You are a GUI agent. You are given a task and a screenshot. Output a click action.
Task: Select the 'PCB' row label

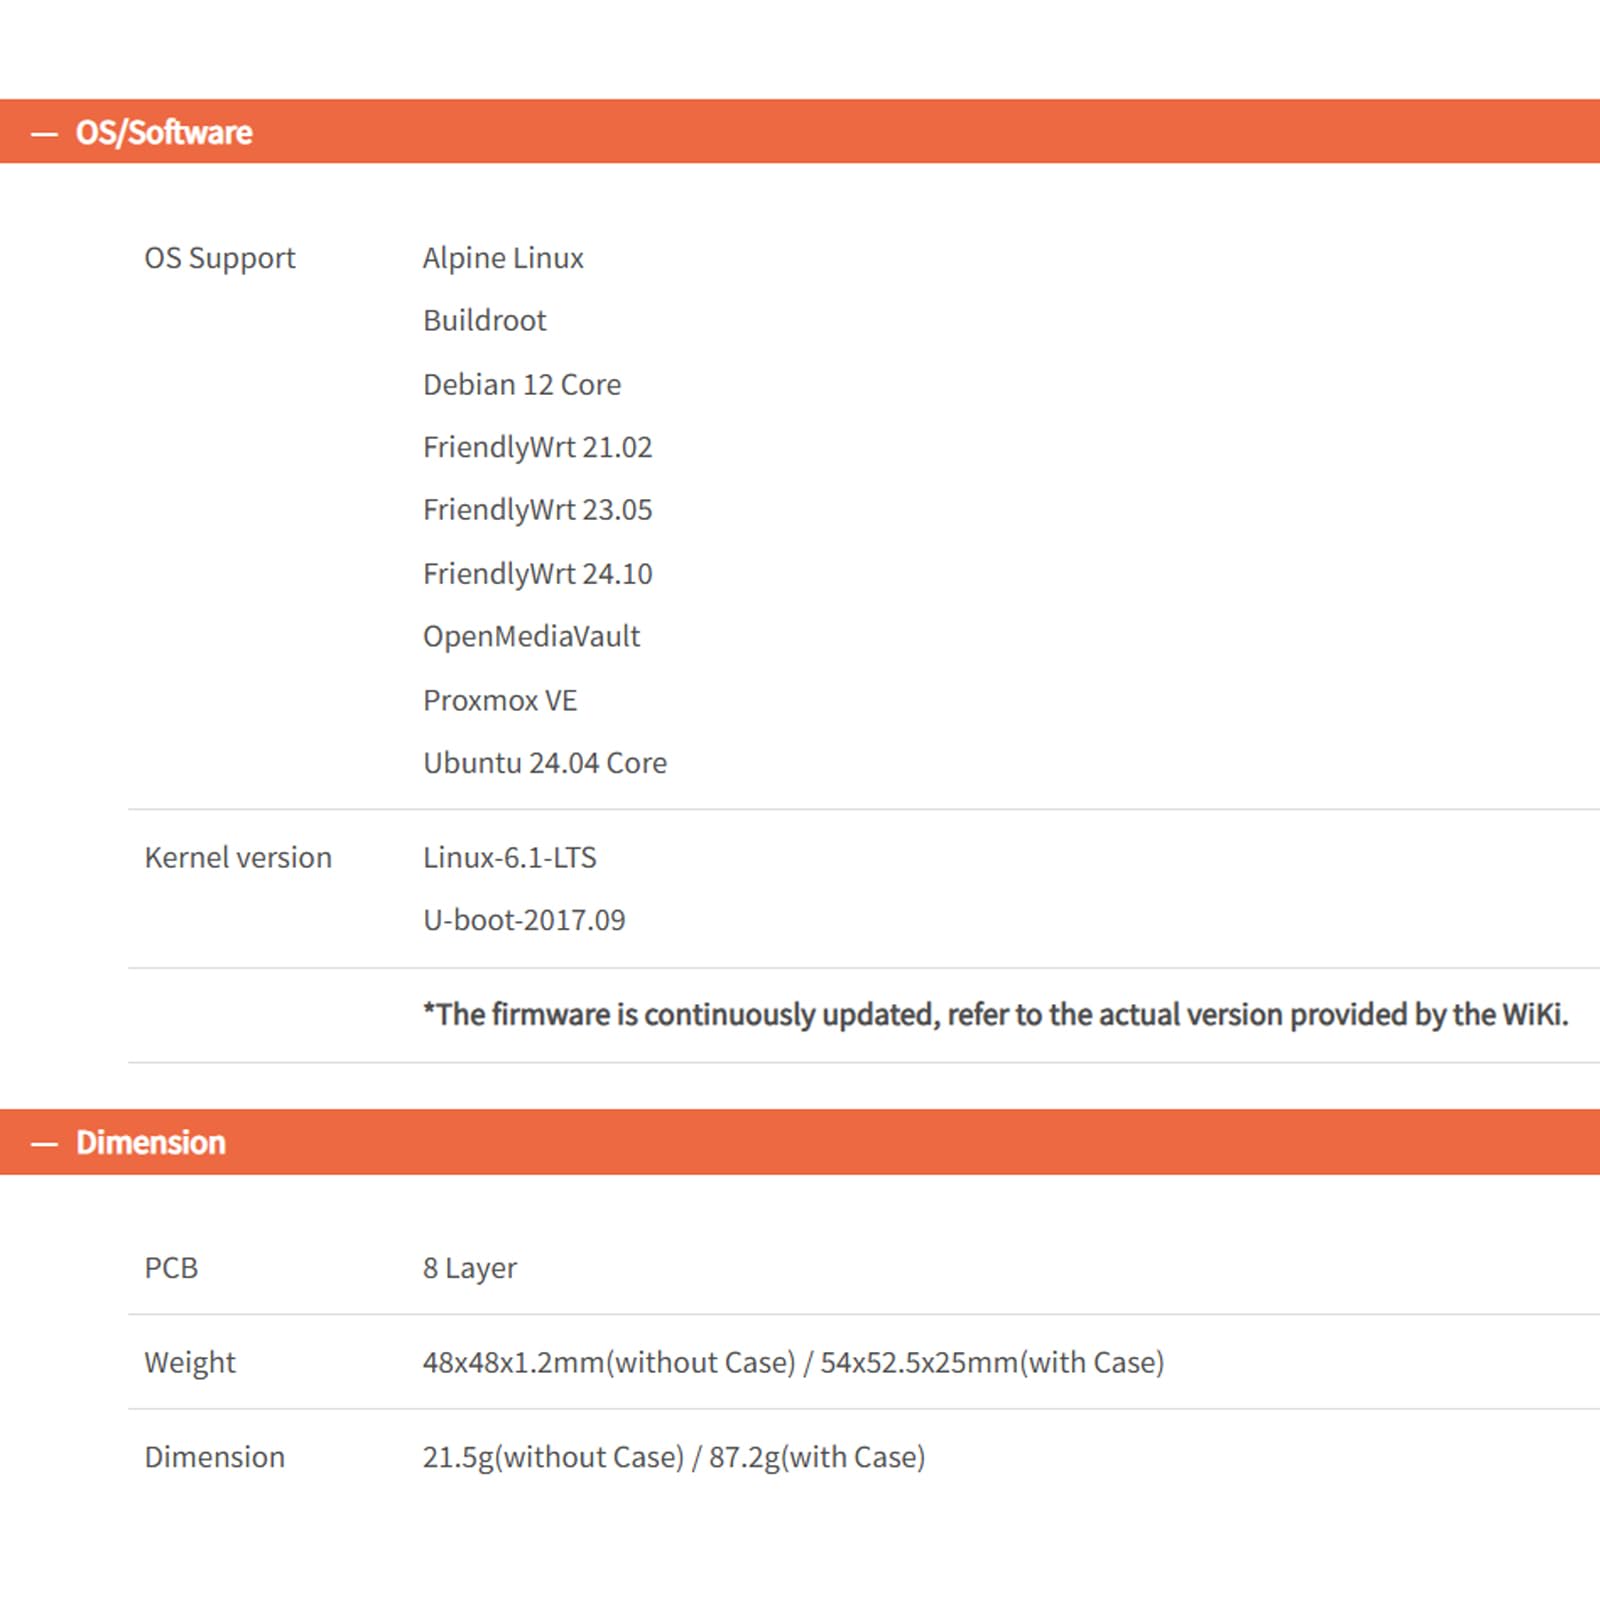click(x=171, y=1268)
